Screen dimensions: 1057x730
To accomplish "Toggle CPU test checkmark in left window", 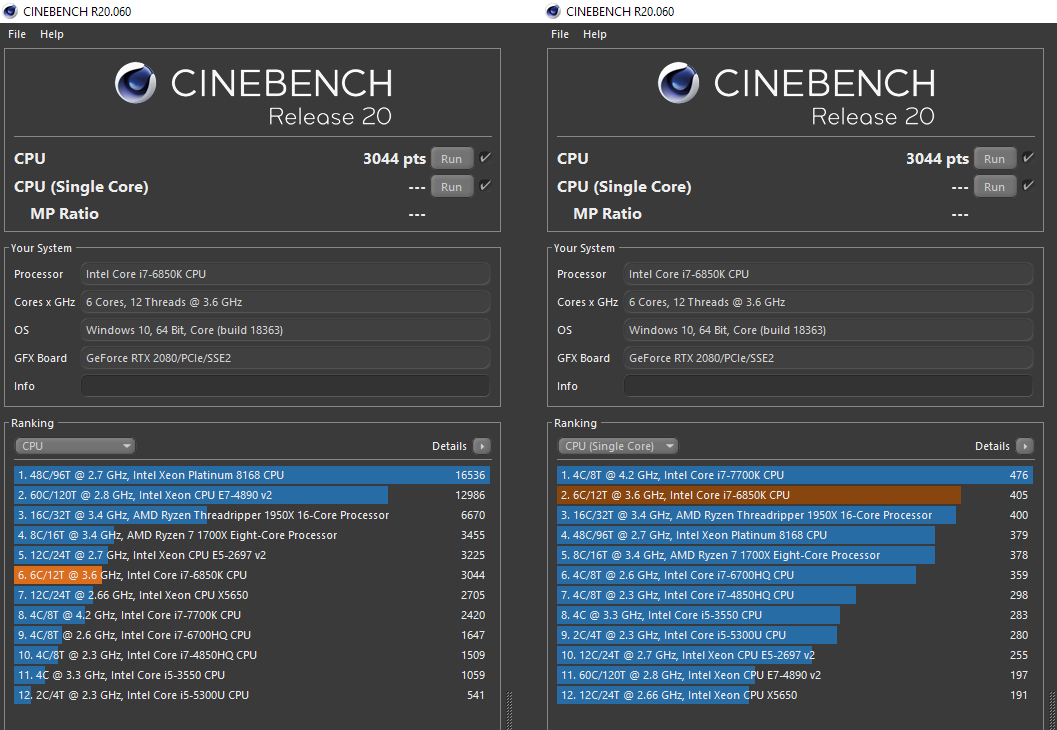I will [x=485, y=158].
